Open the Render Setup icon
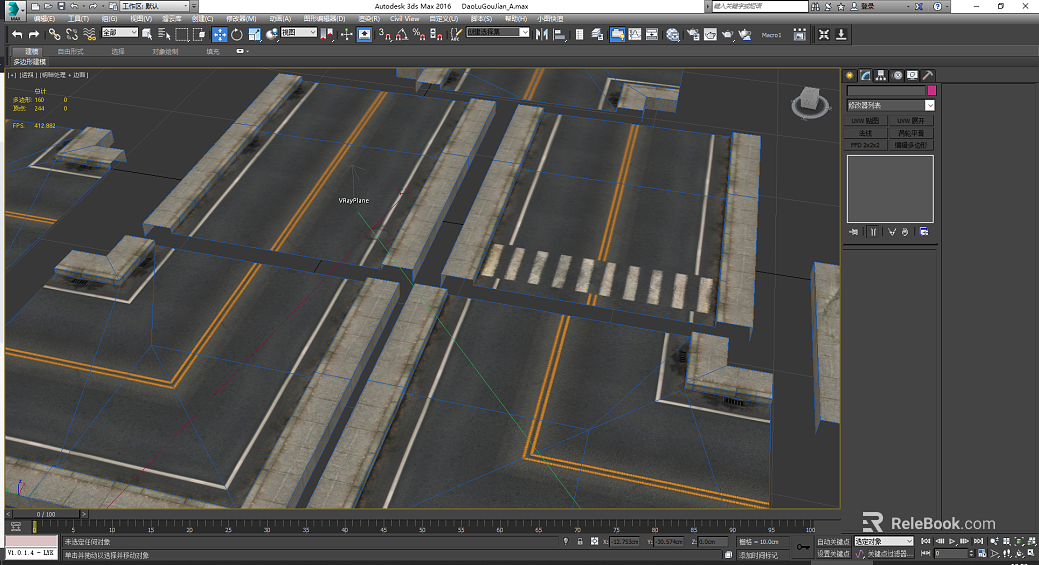 tap(693, 34)
